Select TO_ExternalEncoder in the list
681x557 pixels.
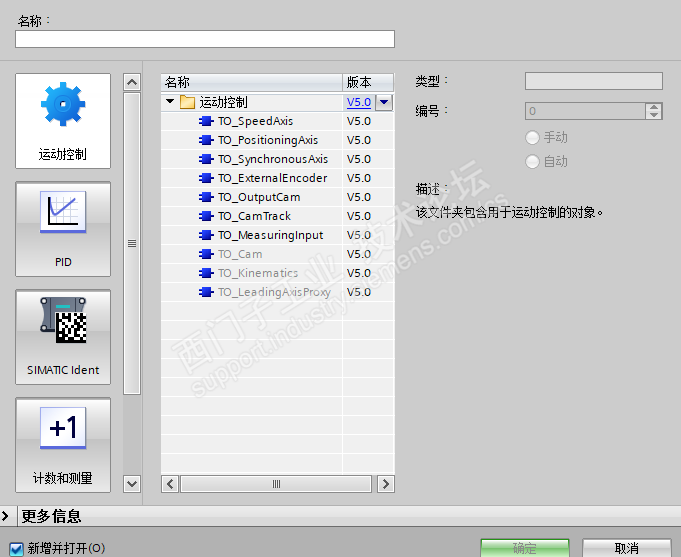pos(272,178)
